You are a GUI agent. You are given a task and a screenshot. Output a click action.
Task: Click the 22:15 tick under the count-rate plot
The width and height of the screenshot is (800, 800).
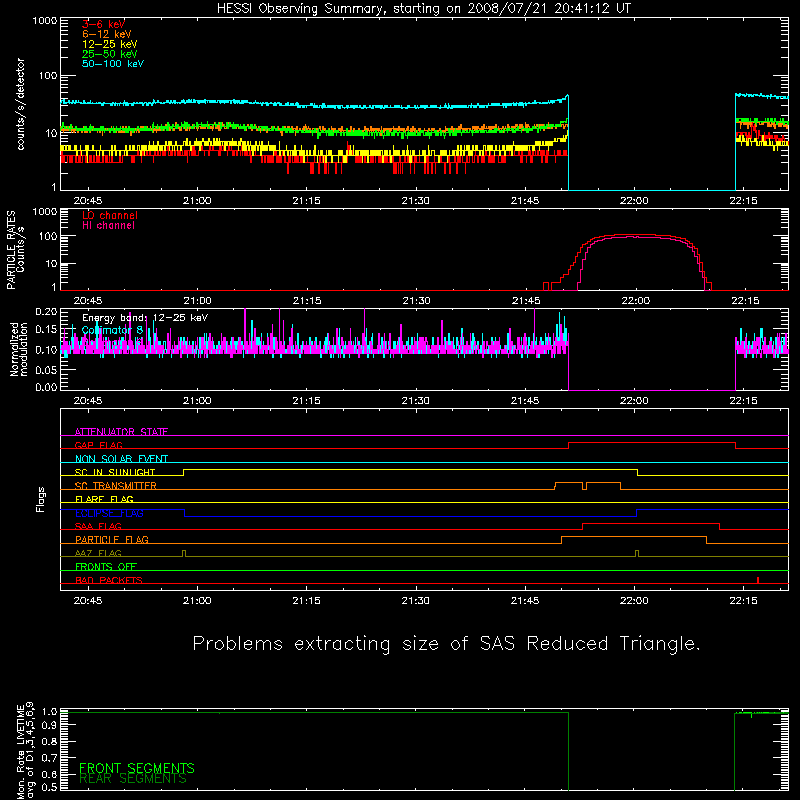(x=743, y=201)
